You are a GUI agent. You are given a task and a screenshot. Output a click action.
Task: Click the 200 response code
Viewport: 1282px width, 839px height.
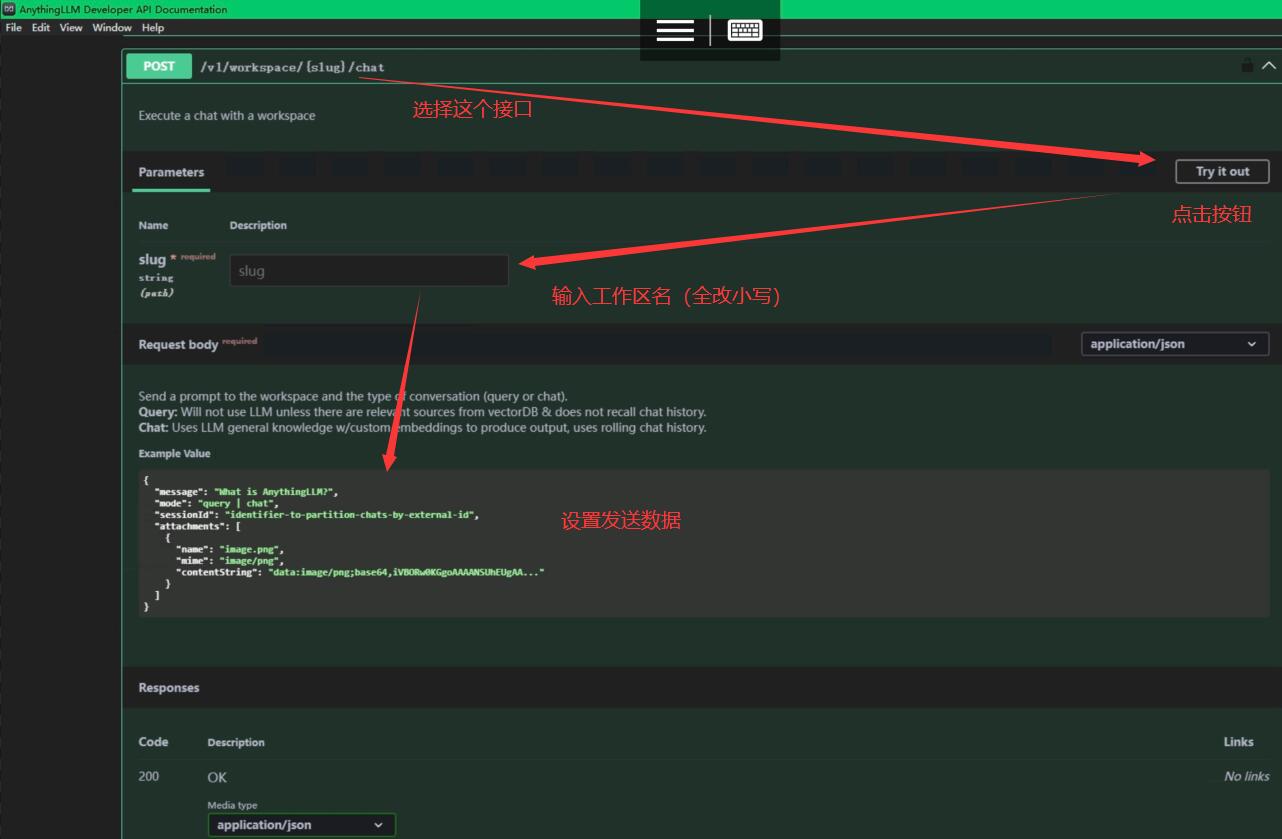[149, 776]
